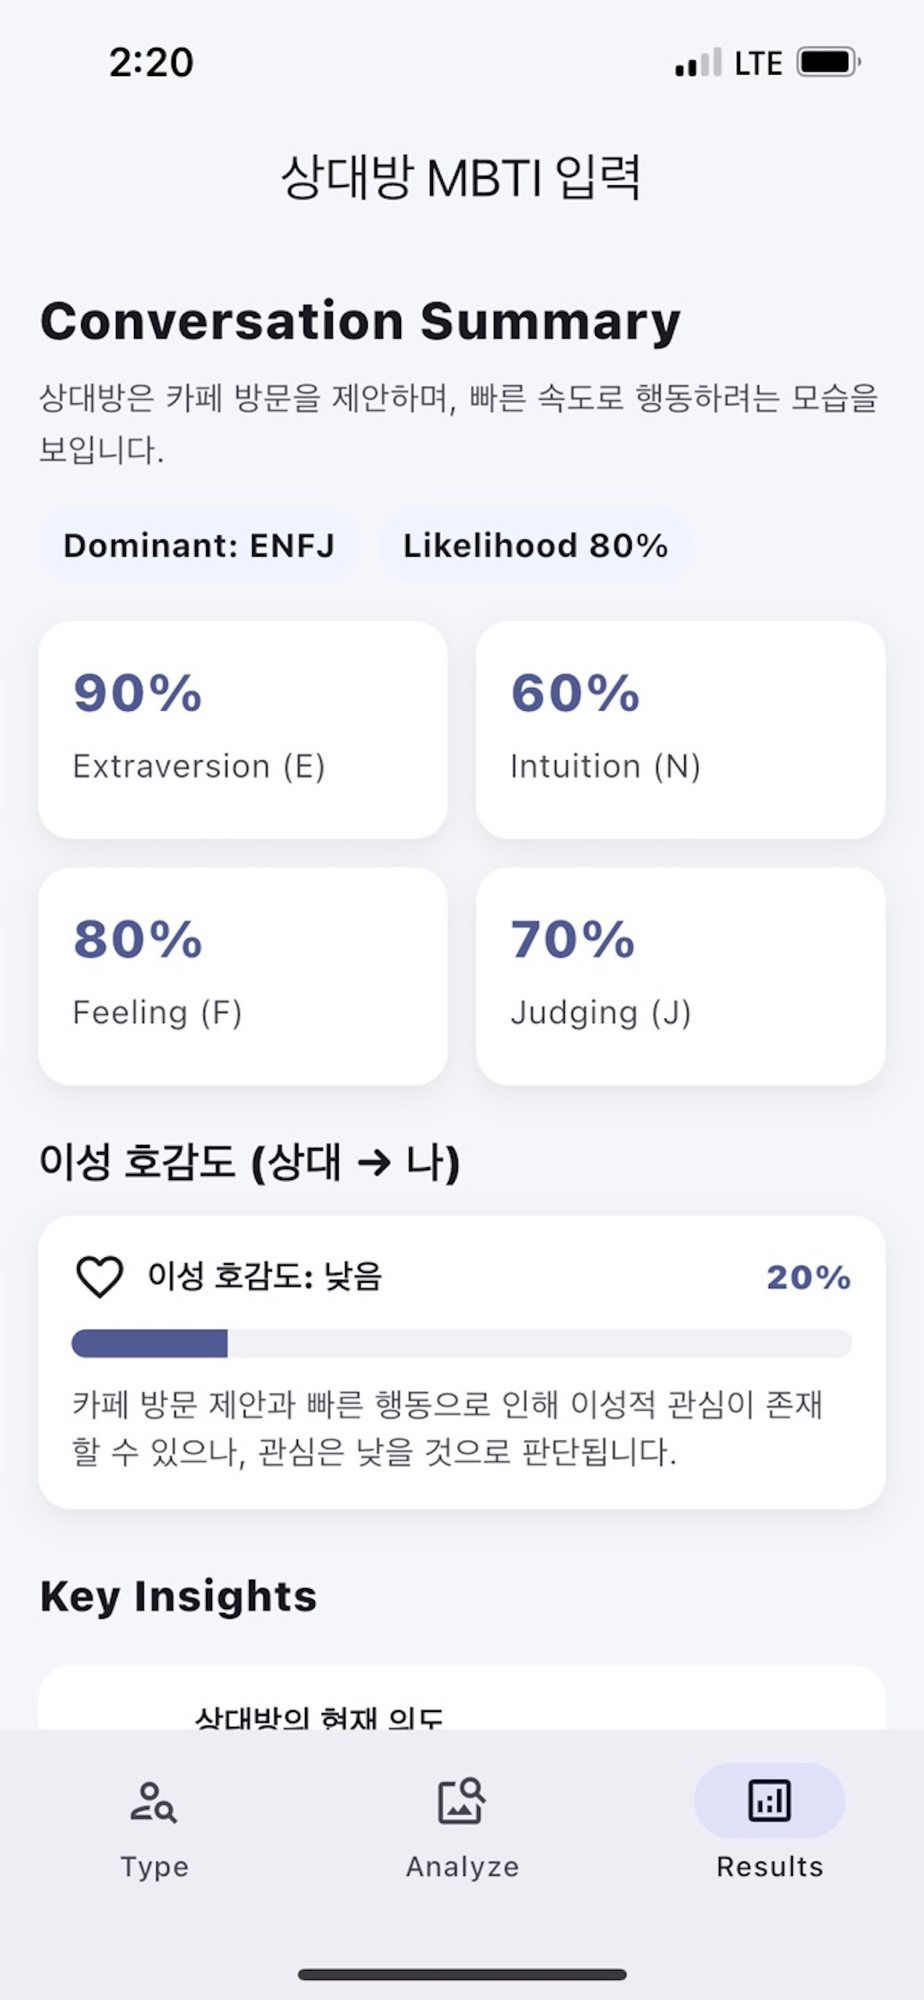Open the 90% Extraversion (E) card

point(243,730)
